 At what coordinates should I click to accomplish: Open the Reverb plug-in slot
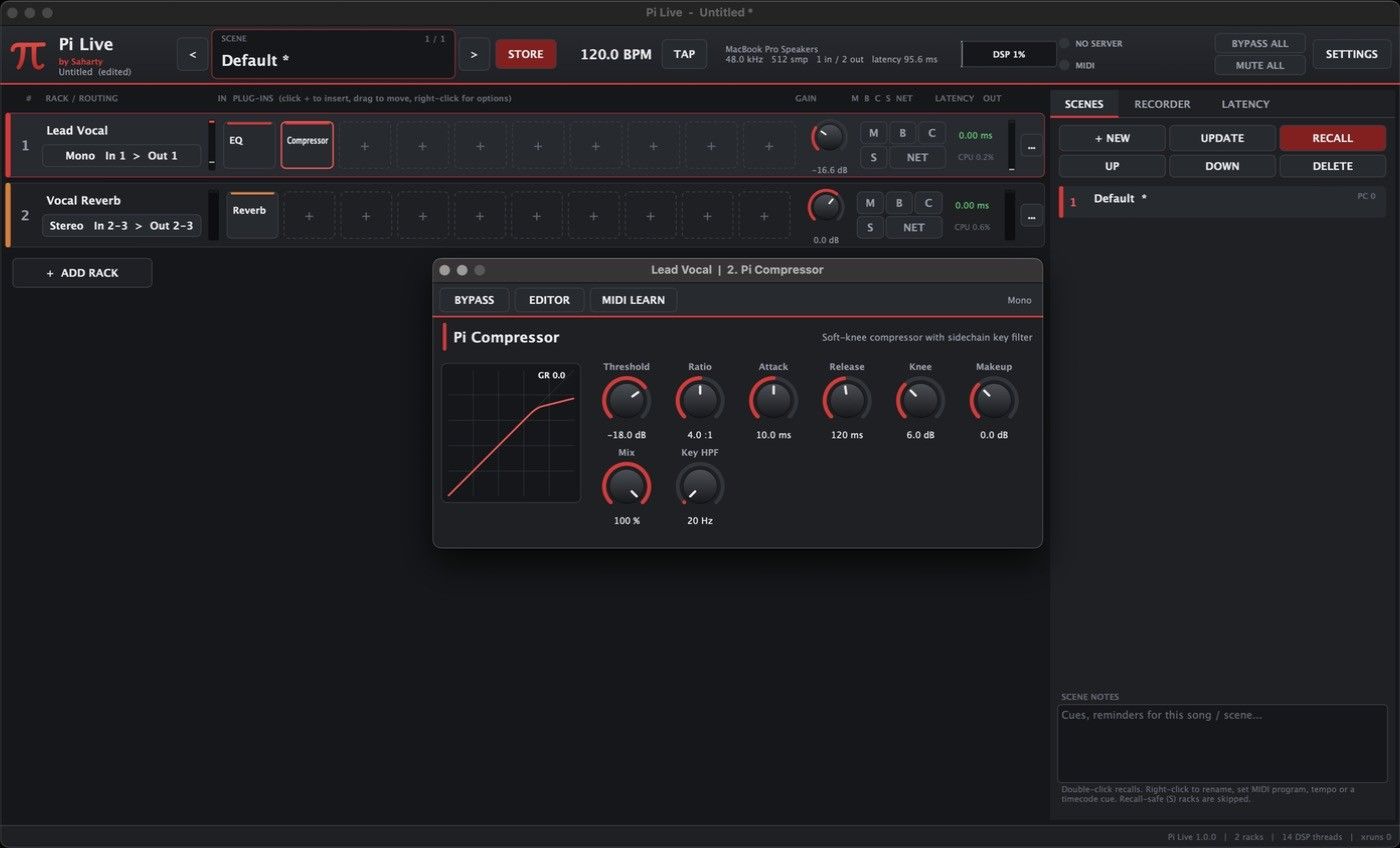(x=252, y=216)
